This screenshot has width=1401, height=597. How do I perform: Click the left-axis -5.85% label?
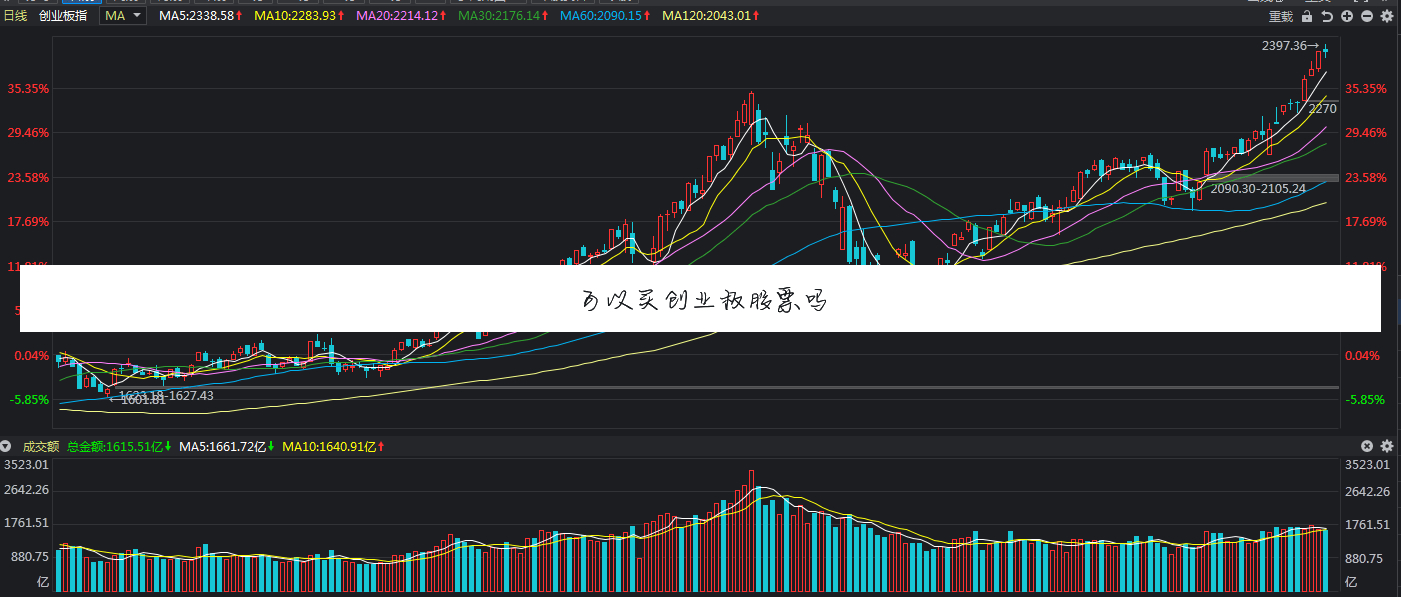coord(28,400)
